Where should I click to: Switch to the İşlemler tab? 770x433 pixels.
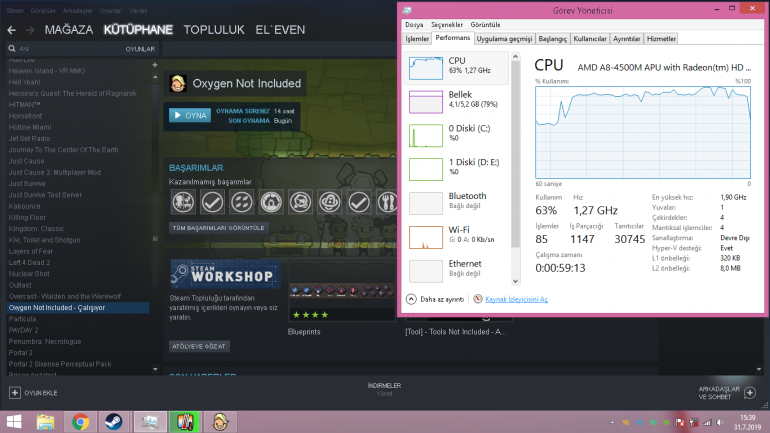[417, 39]
